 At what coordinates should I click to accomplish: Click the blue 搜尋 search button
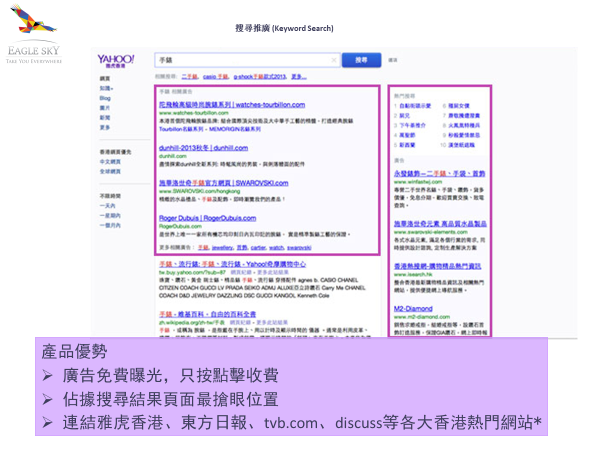pyautogui.click(x=361, y=60)
